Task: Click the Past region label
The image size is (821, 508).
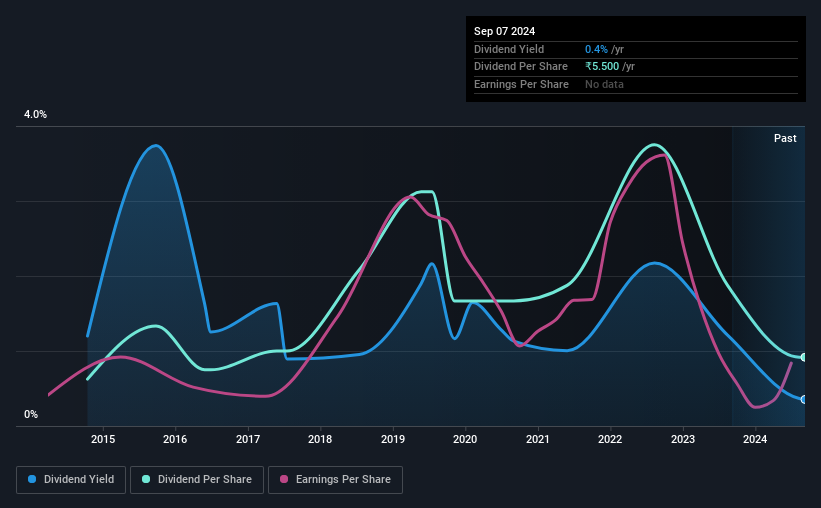Action: [x=785, y=138]
